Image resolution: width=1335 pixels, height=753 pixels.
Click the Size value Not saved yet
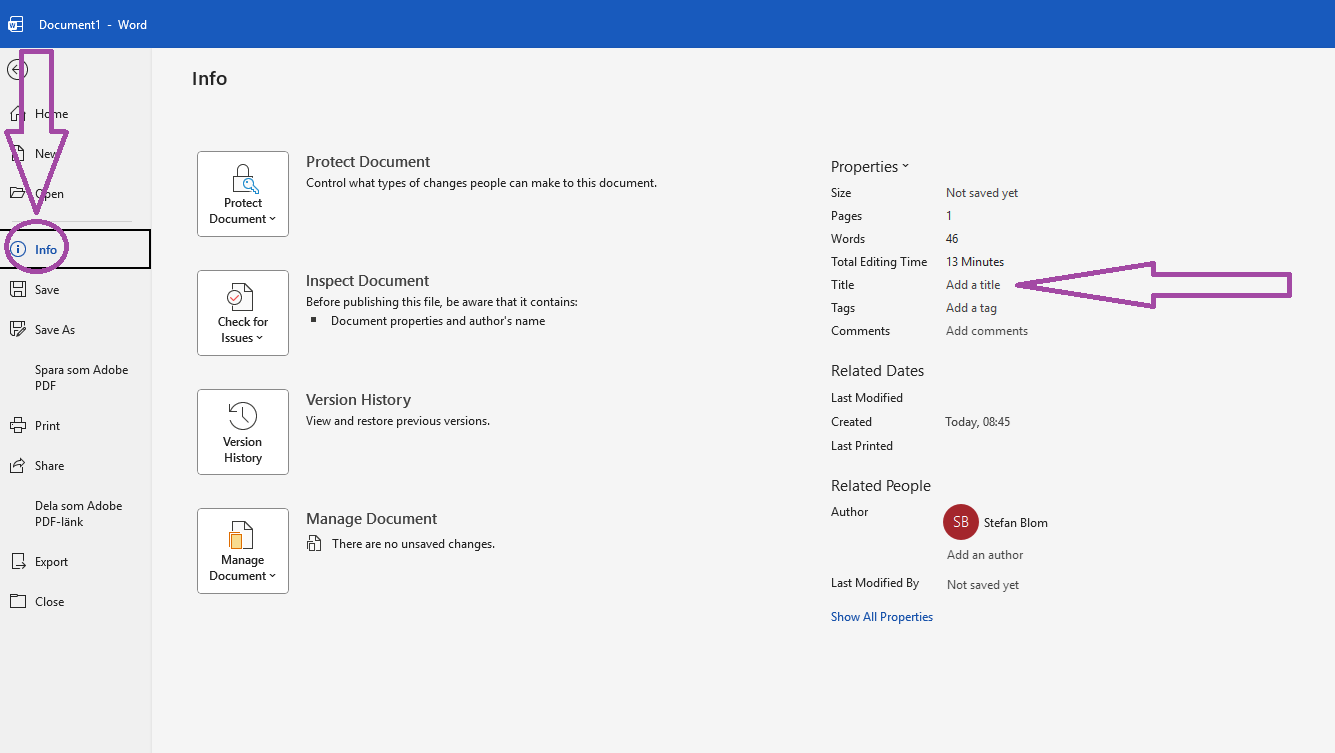pos(982,193)
